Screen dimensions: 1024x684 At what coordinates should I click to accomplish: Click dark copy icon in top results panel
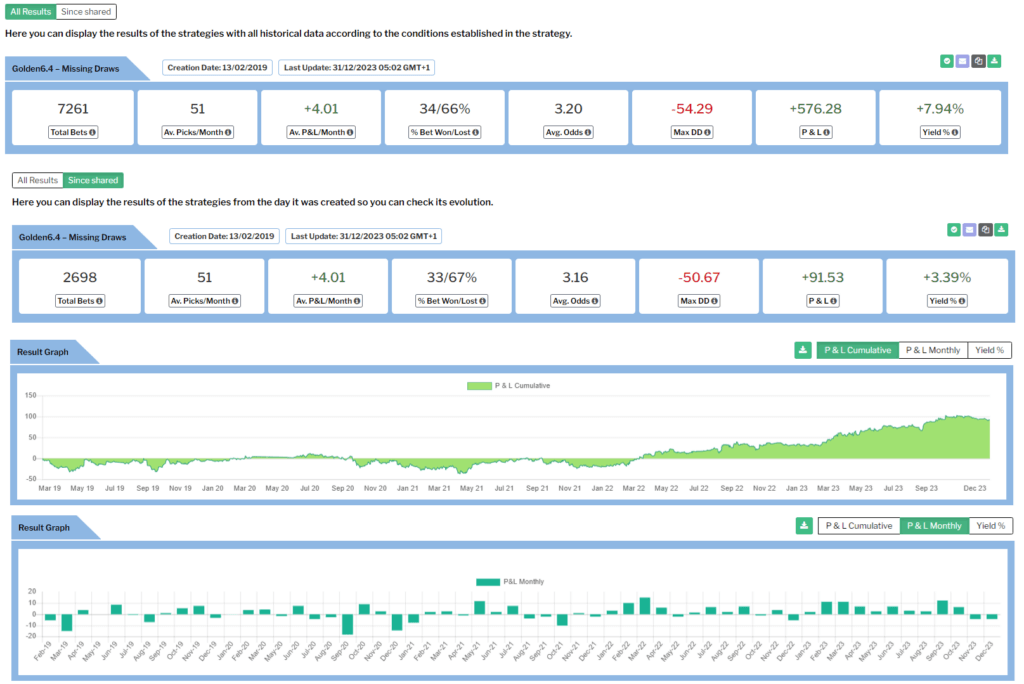(x=978, y=61)
